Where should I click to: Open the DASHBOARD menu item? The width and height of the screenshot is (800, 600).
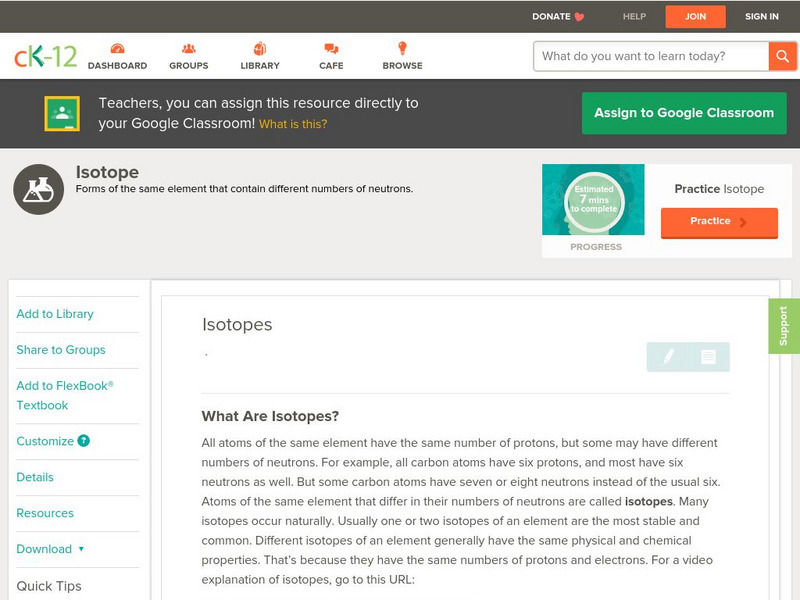117,65
